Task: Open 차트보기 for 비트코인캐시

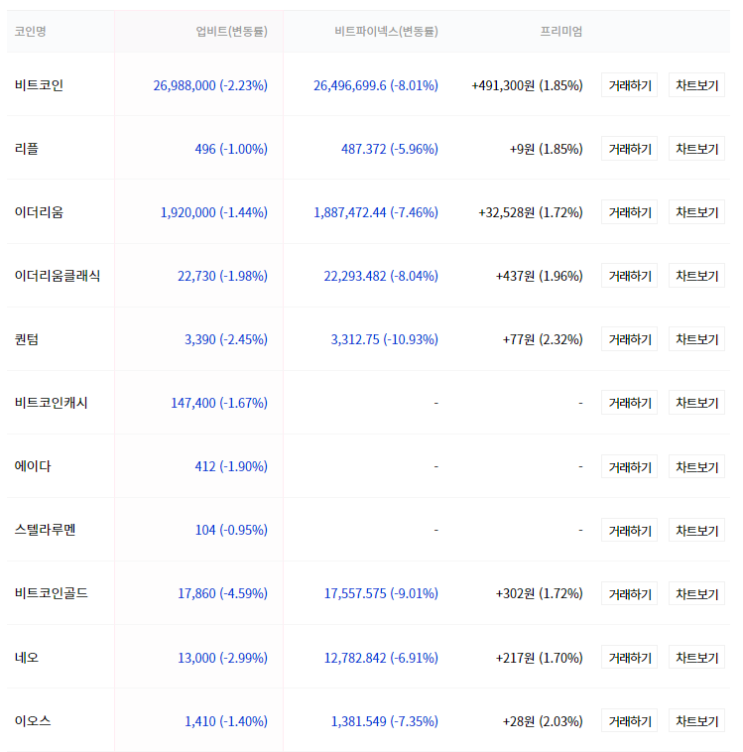Action: (x=696, y=403)
